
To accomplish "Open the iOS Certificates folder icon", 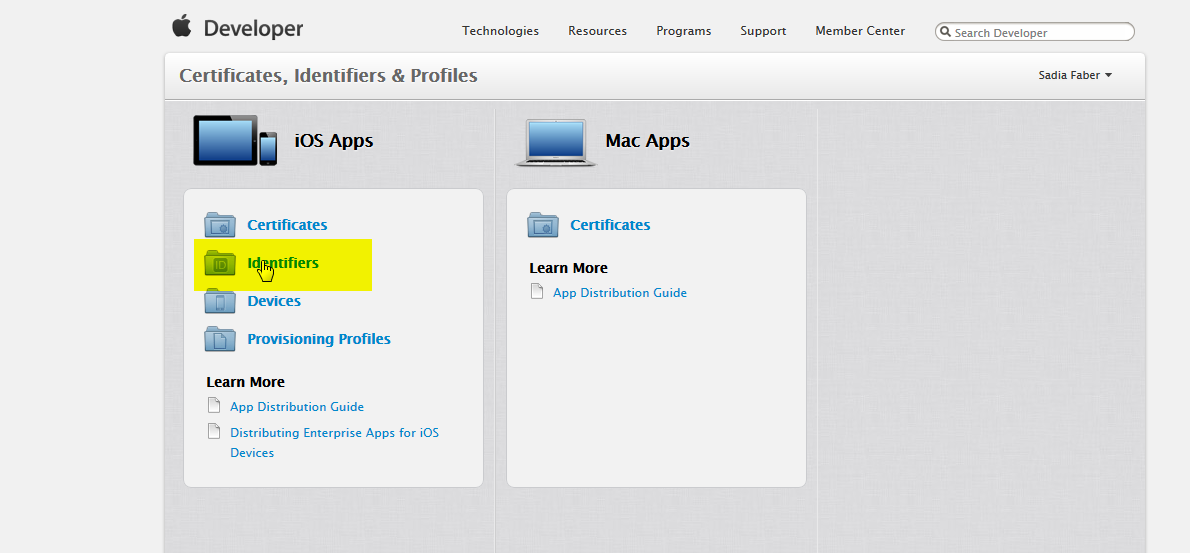I will click(220, 225).
